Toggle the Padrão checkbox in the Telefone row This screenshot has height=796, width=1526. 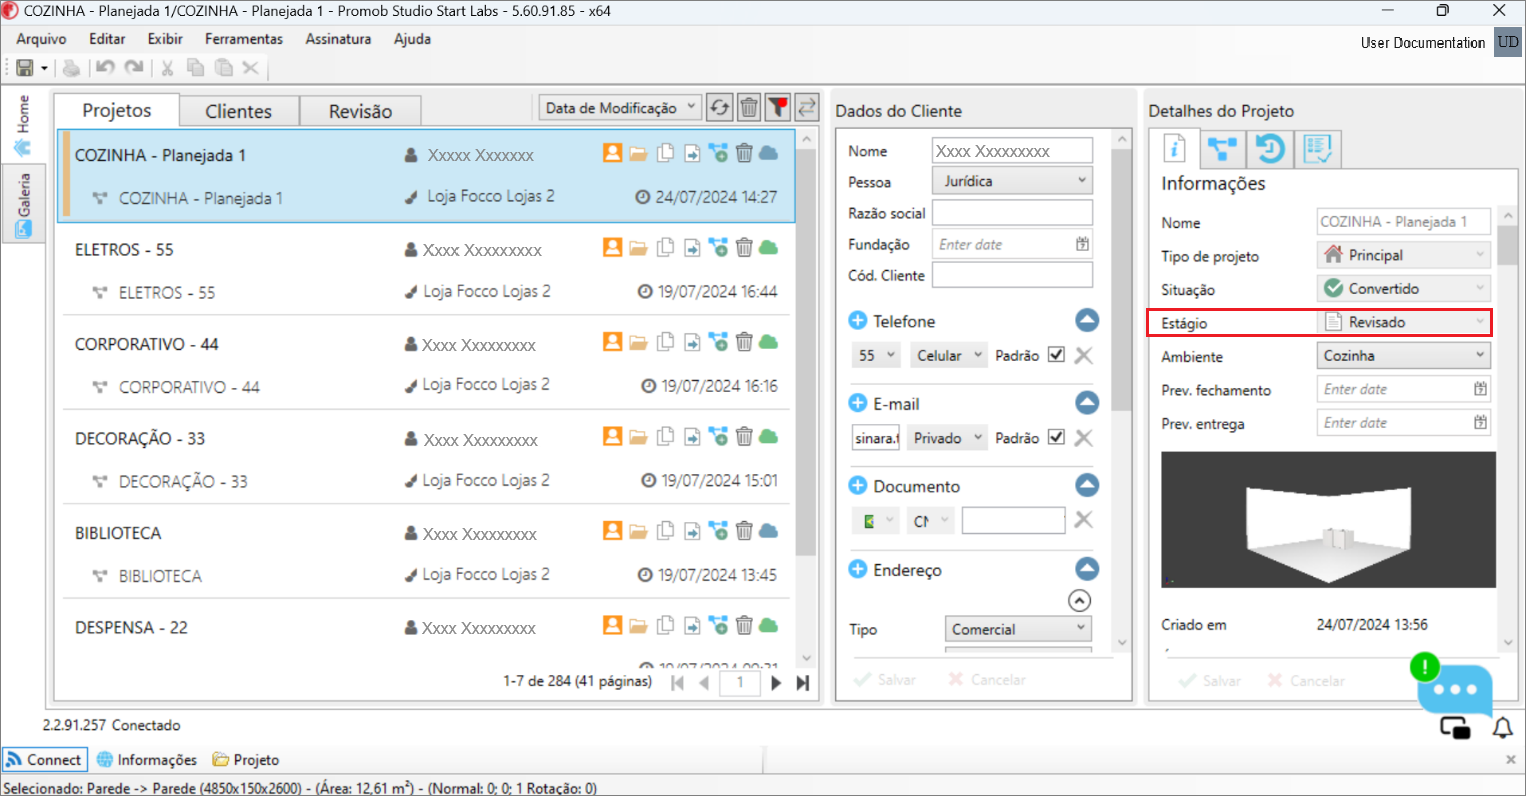point(1056,354)
